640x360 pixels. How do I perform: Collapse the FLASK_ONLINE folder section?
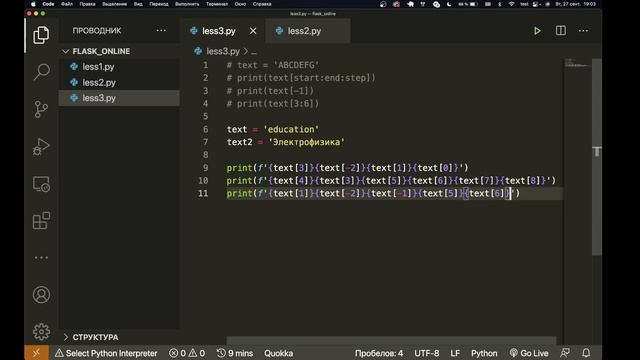(x=119, y=51)
